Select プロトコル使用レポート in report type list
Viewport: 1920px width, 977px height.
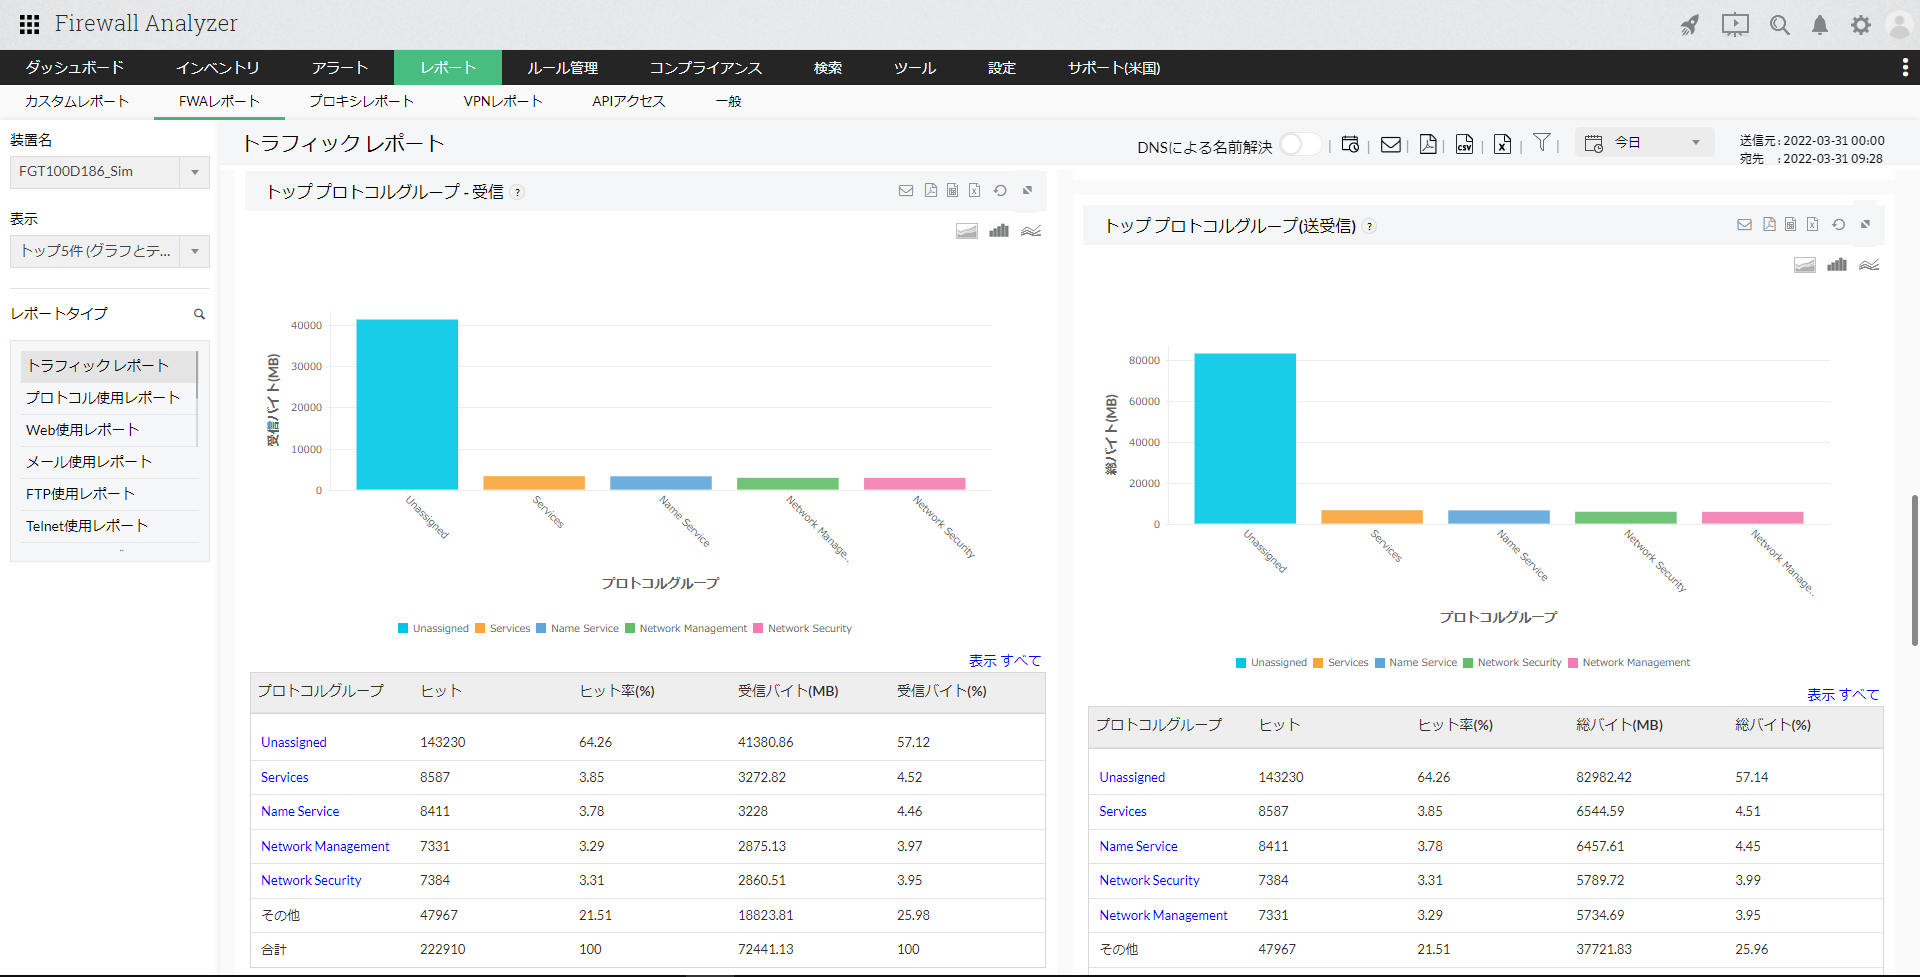(x=103, y=398)
